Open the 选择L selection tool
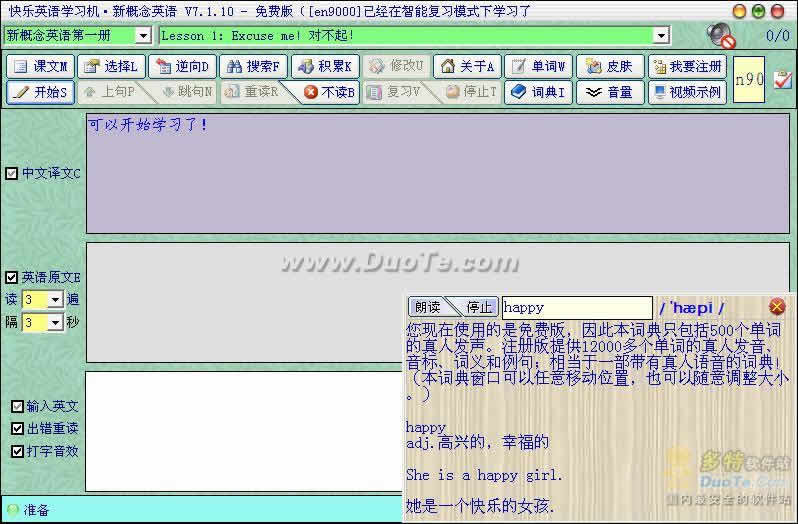Screen dimensions: 798x524 pos(111,67)
